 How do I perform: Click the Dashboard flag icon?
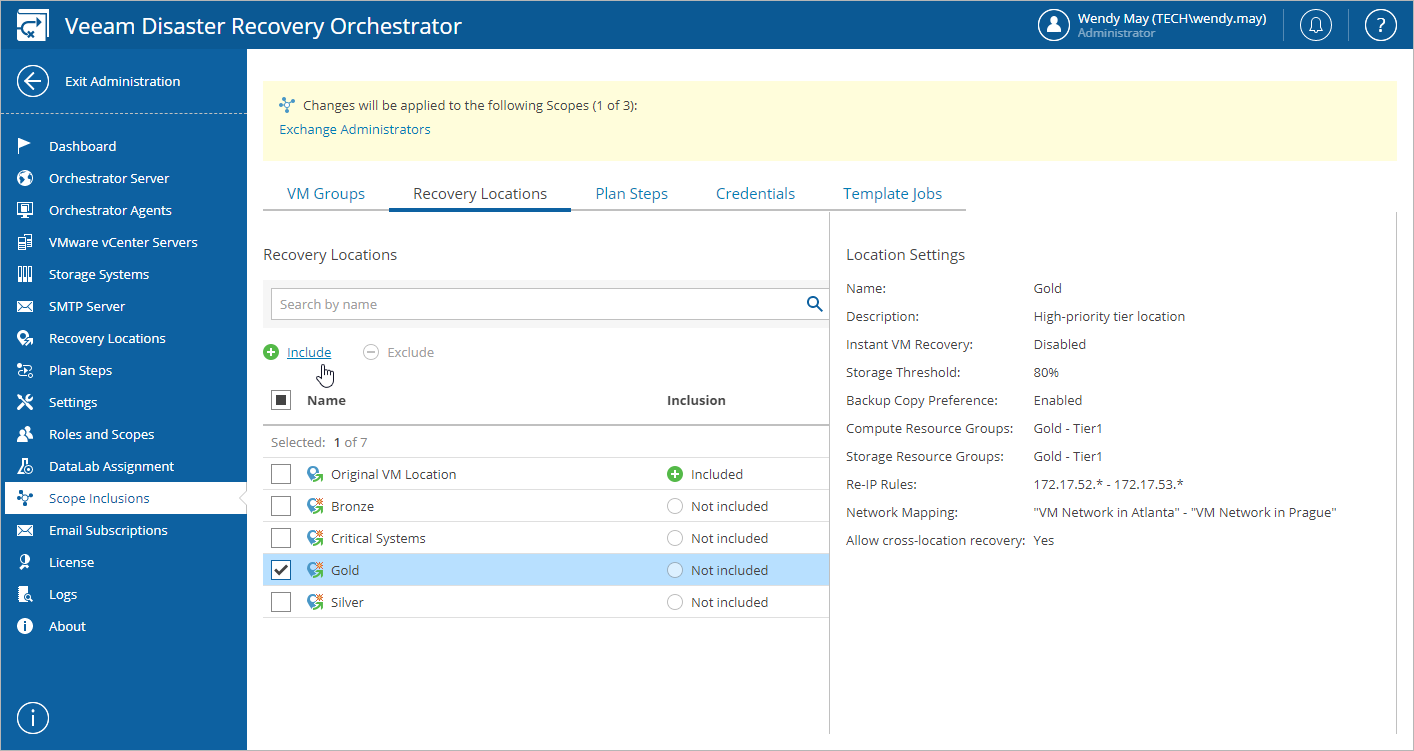[26, 146]
